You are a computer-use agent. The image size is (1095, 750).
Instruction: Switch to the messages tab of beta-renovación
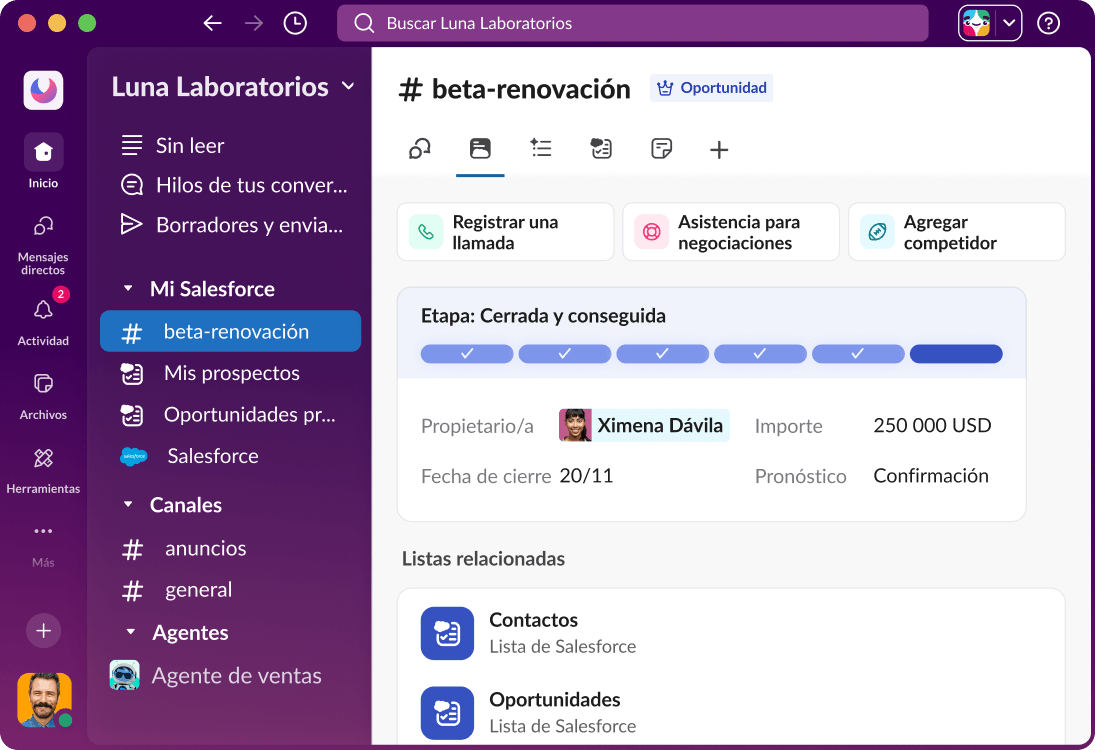(x=419, y=148)
